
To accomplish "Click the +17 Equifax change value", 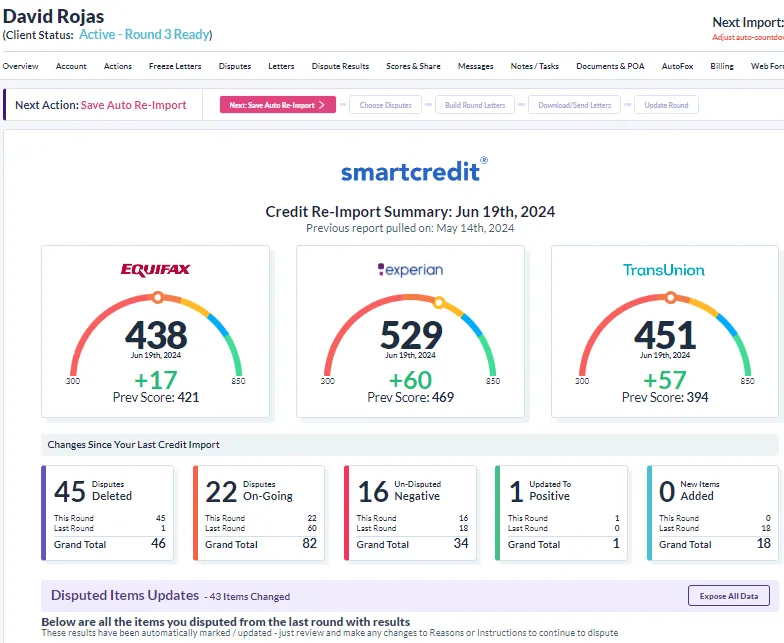I will pos(156,380).
